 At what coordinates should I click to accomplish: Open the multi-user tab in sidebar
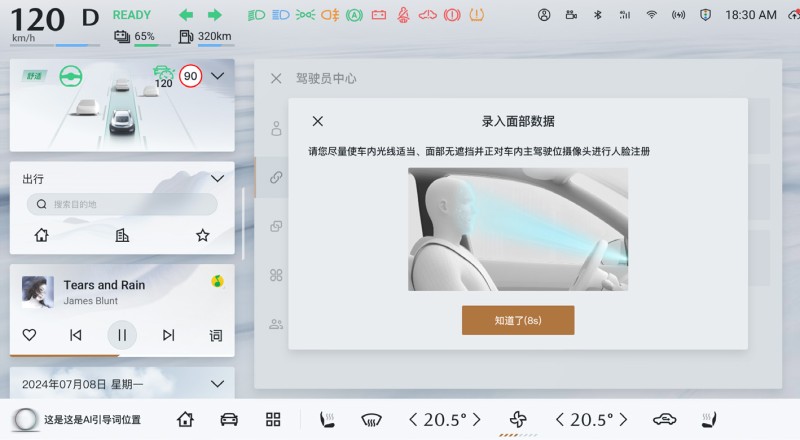[276, 324]
